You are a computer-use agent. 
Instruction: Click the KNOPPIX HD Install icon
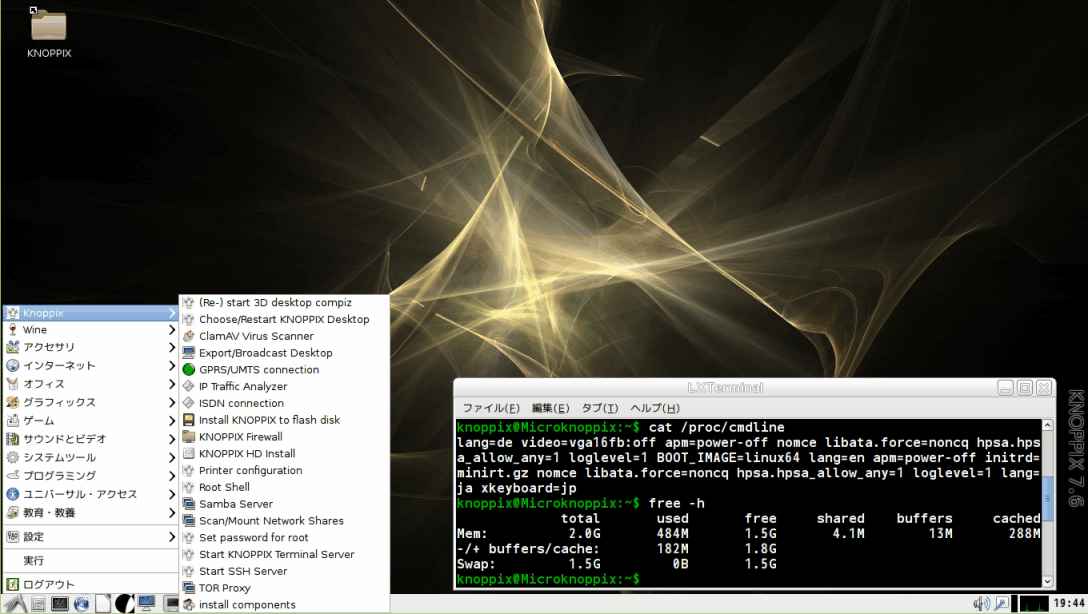click(x=188, y=453)
